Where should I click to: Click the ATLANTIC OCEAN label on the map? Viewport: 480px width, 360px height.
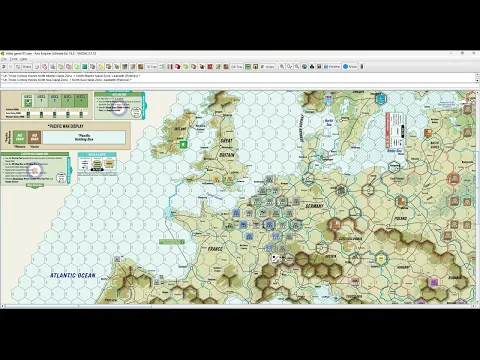[73, 275]
